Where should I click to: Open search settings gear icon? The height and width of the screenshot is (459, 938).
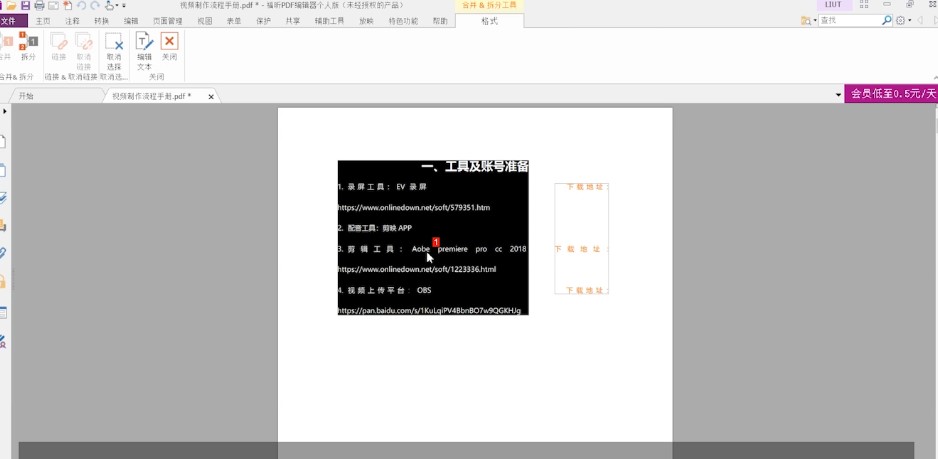tap(900, 20)
